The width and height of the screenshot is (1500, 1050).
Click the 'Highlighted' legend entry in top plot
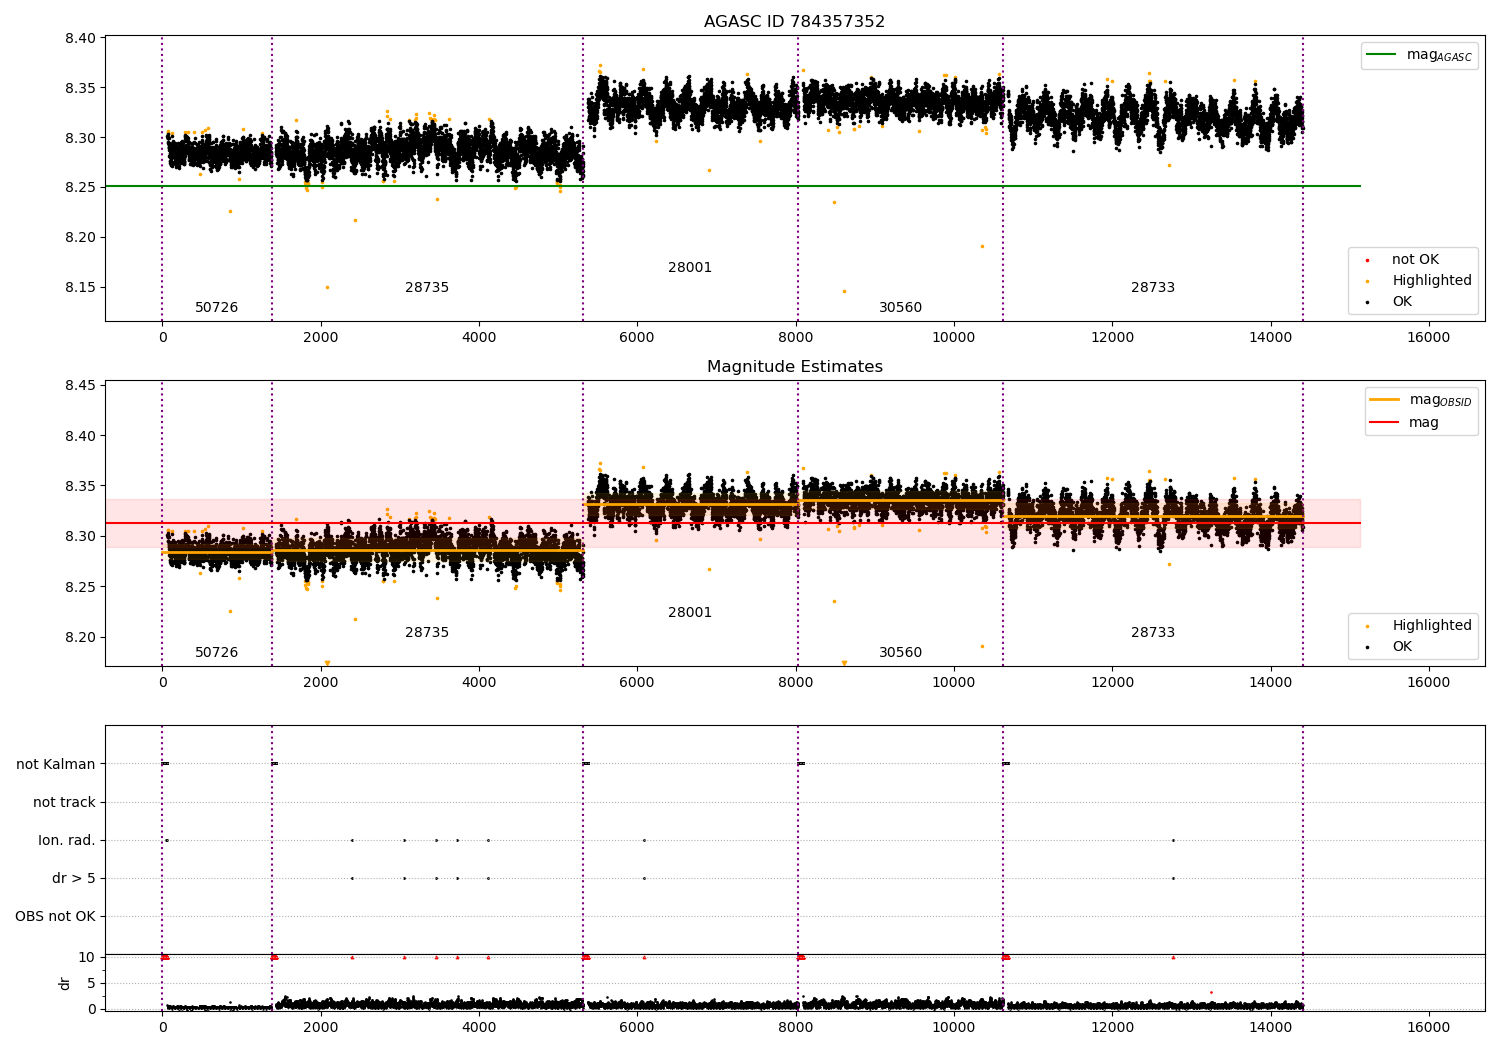[x=1431, y=280]
